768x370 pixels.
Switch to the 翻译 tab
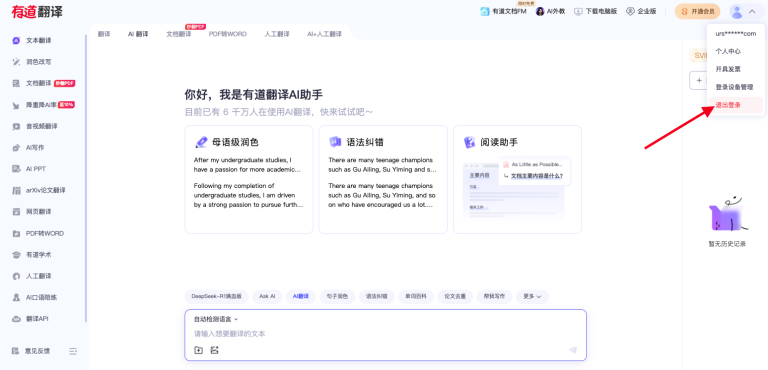click(x=104, y=34)
